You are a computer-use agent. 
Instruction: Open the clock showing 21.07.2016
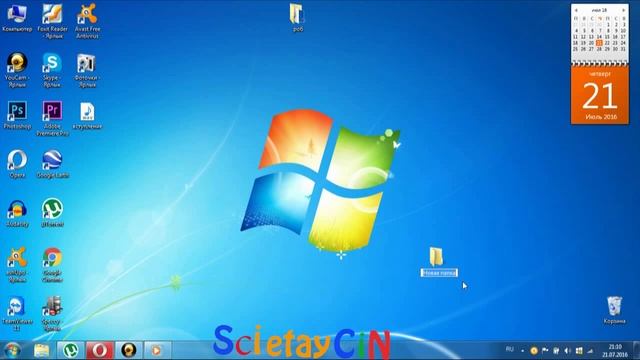[x=615, y=351]
